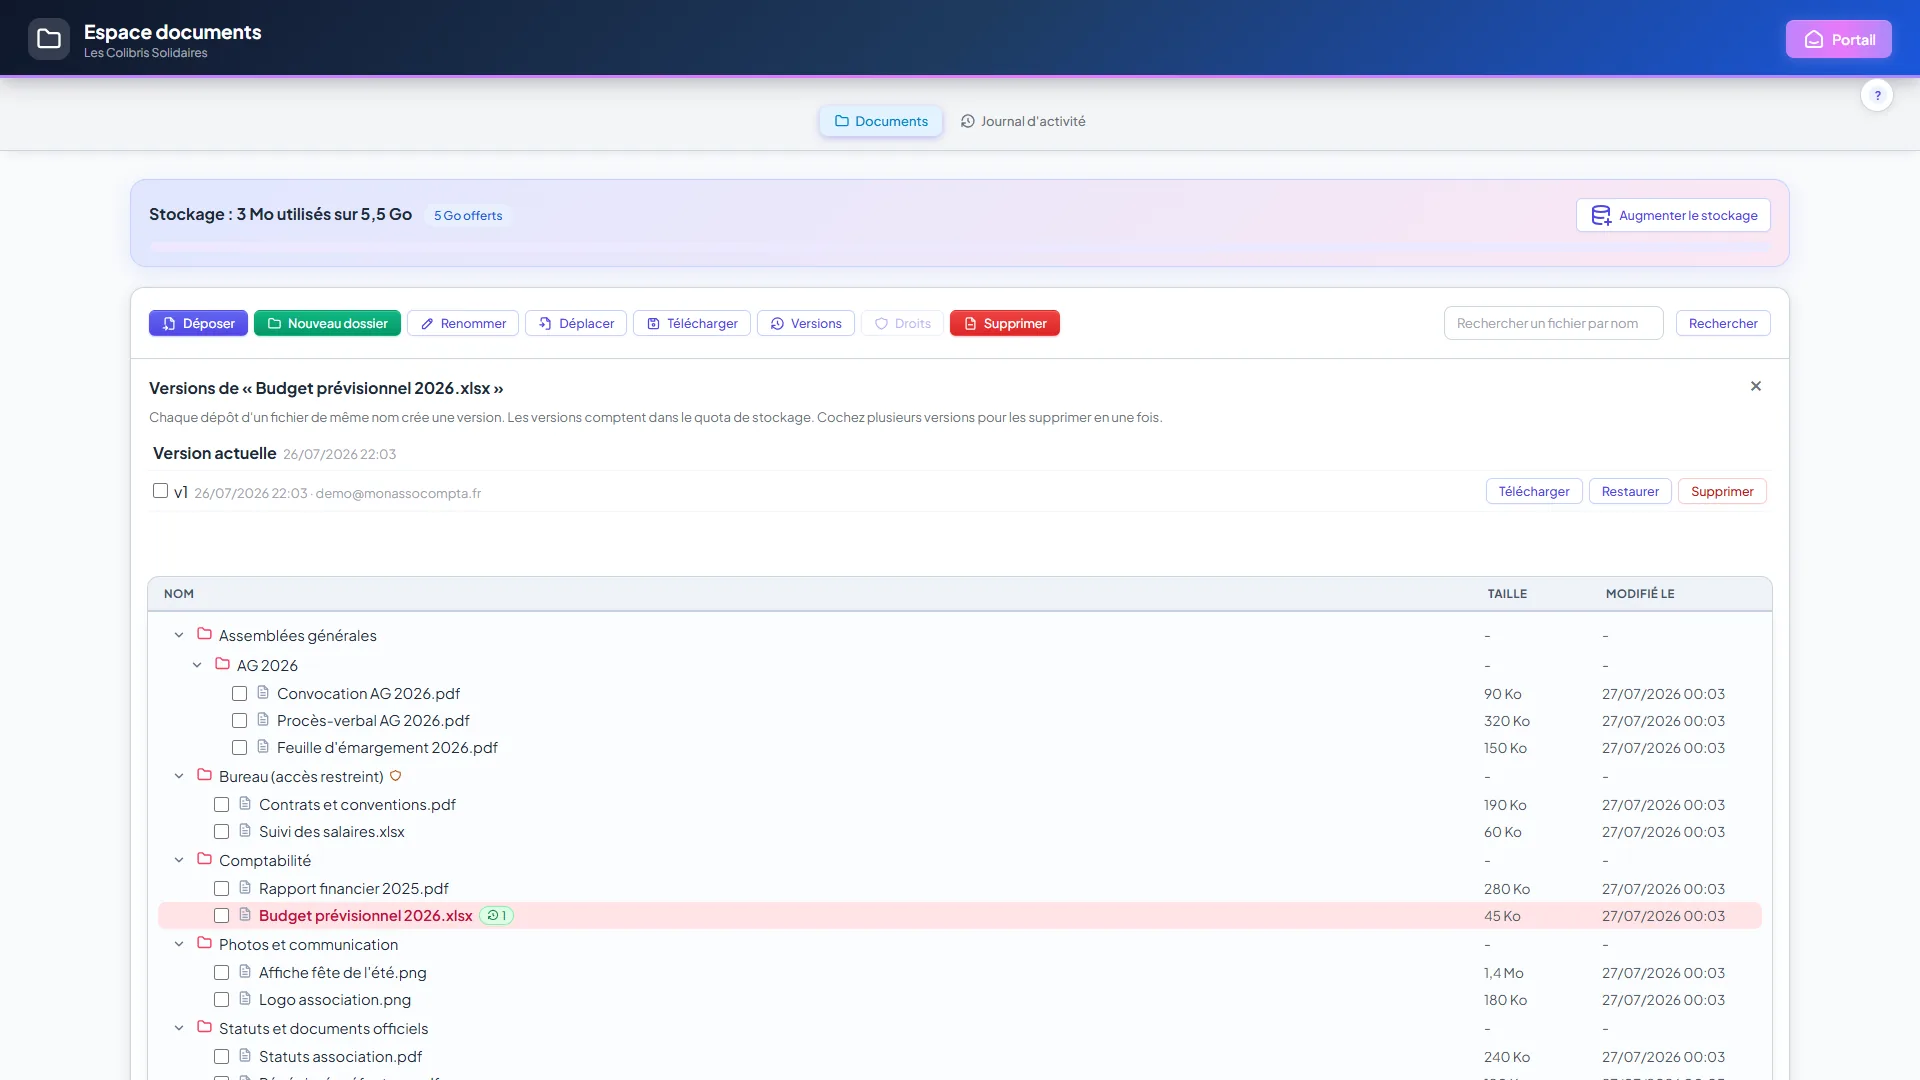
Task: Delete version v1 with Supprimer
Action: (x=1722, y=491)
